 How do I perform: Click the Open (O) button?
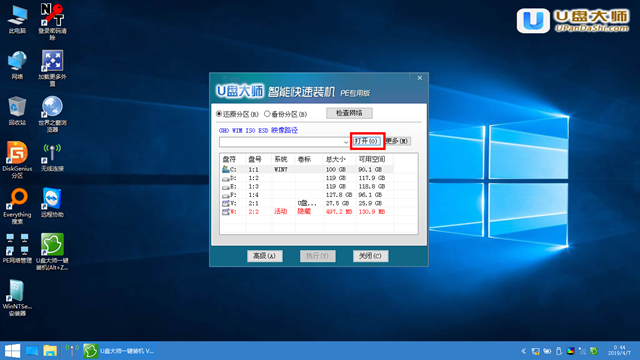point(367,141)
